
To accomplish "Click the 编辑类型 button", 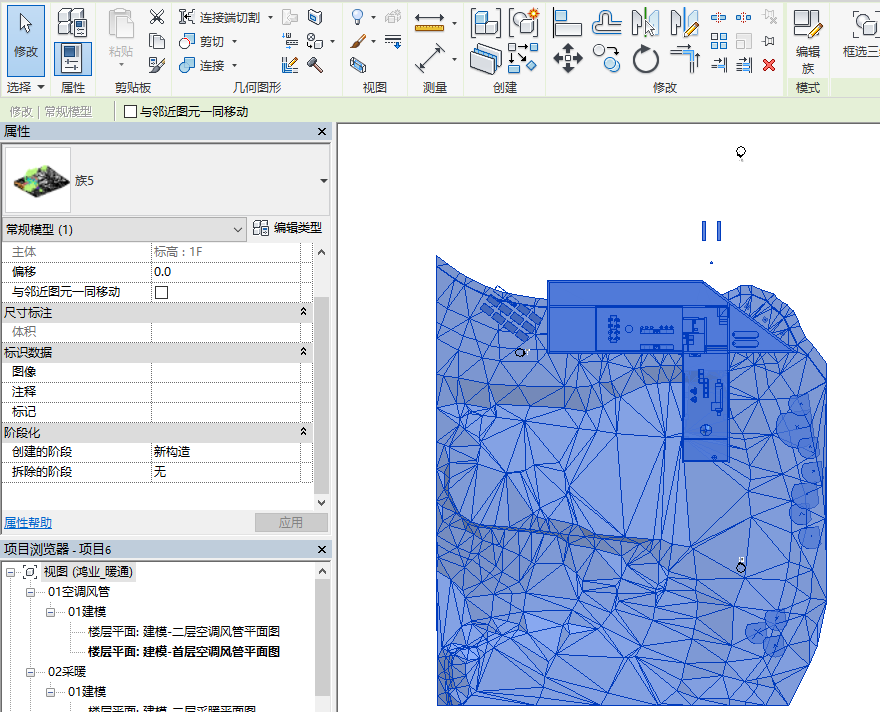I will [288, 228].
